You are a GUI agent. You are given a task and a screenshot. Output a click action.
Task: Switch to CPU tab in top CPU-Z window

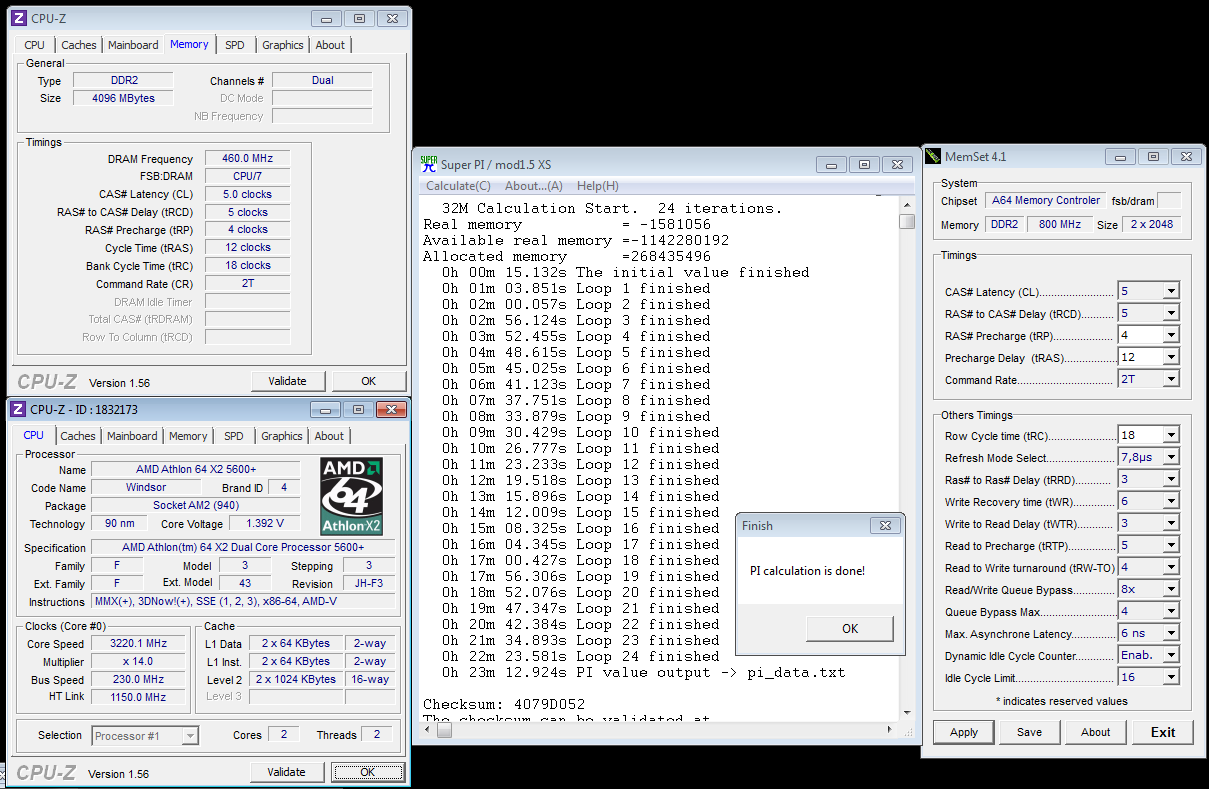[x=34, y=45]
